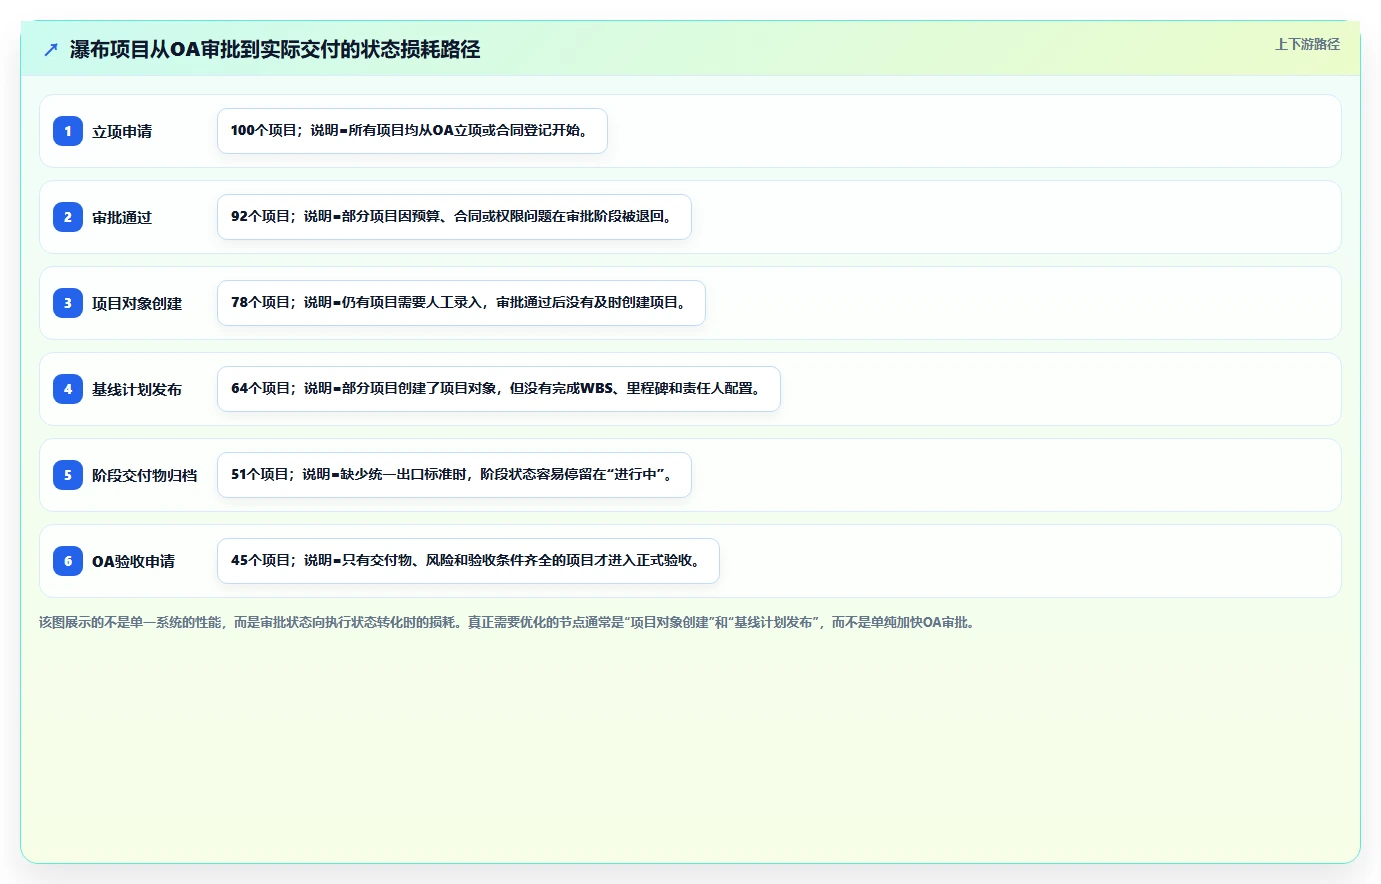Click the 51个项目 description box
The image size is (1381, 884).
(x=454, y=475)
